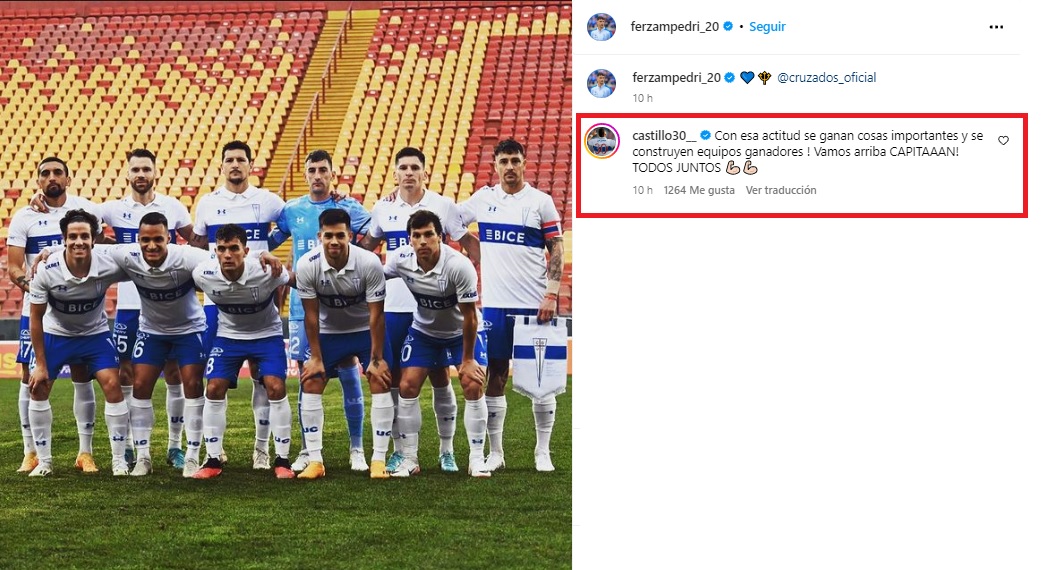The image size is (1046, 570).
Task: Click the verified badge next to ferzampedri_20 in the header
Action: (728, 27)
